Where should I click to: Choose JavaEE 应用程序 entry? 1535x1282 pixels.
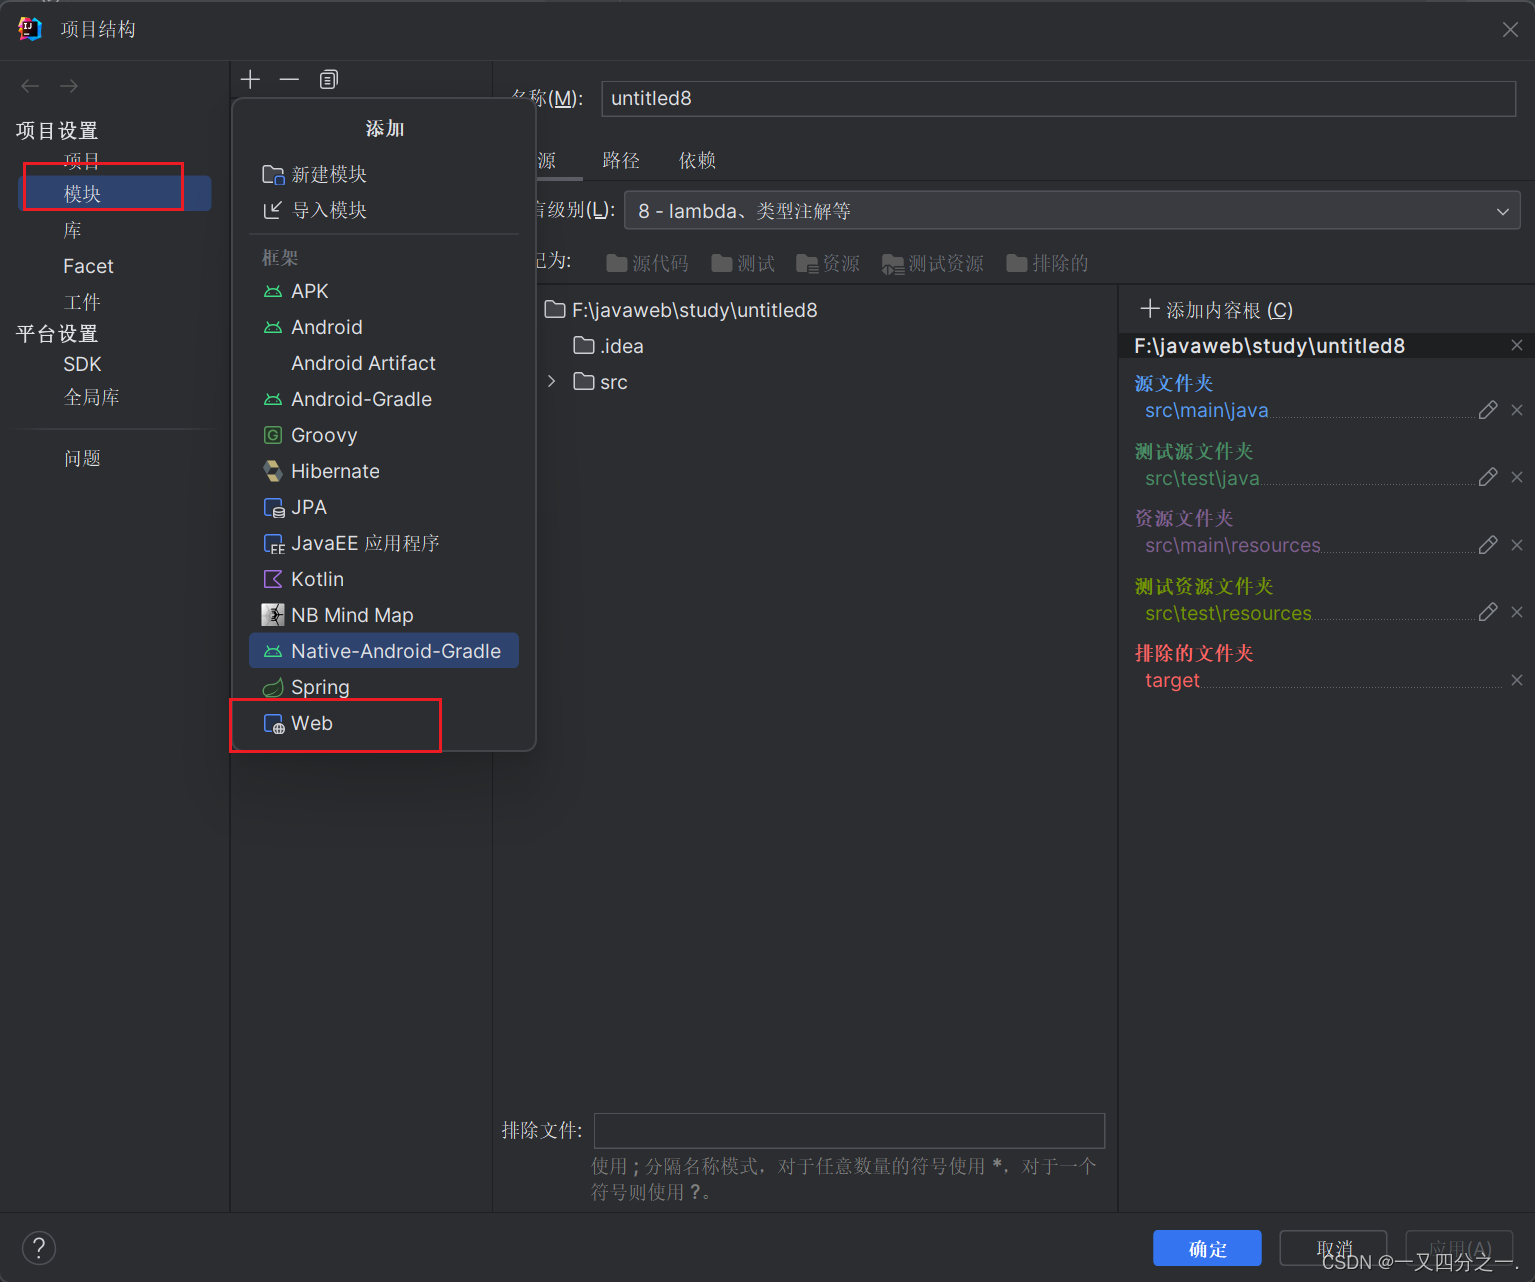pos(384,543)
